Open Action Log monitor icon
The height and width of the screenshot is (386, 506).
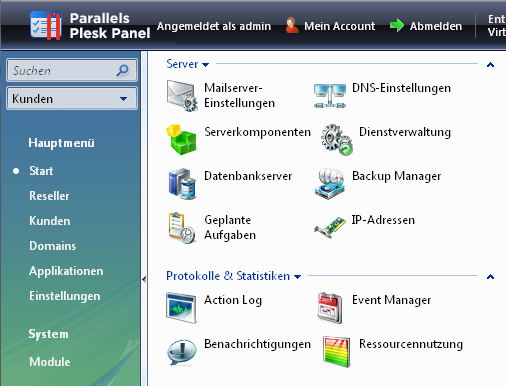click(x=181, y=308)
